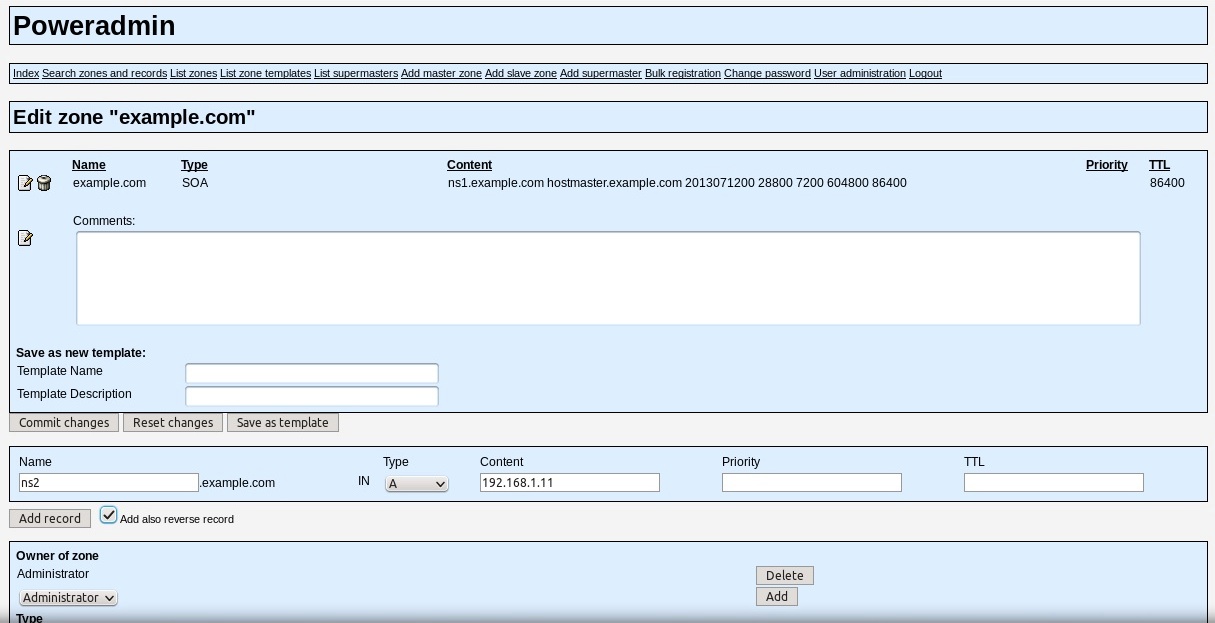
Task: Select Add supermaster link
Action: (x=601, y=73)
